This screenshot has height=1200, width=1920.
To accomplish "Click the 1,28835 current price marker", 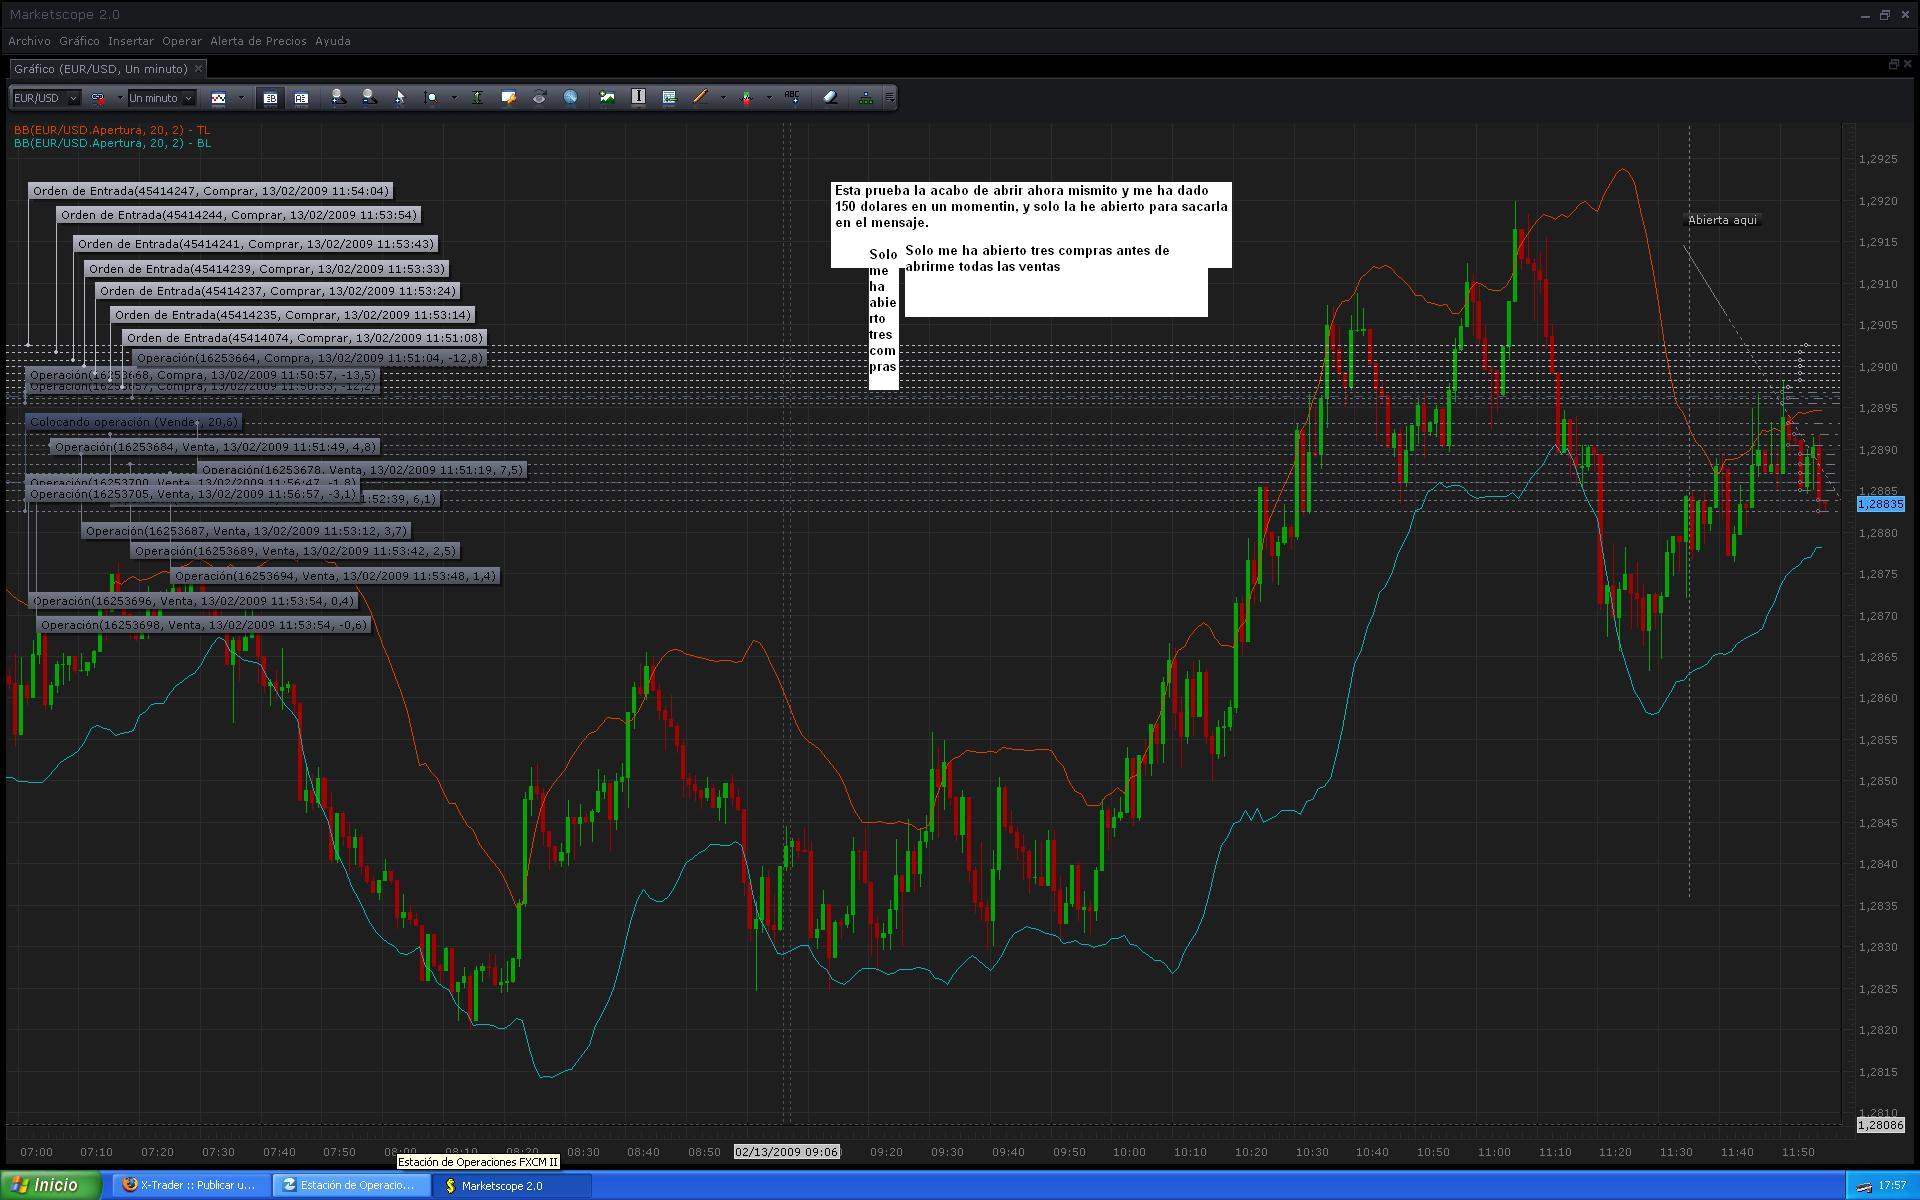I will coord(1879,504).
